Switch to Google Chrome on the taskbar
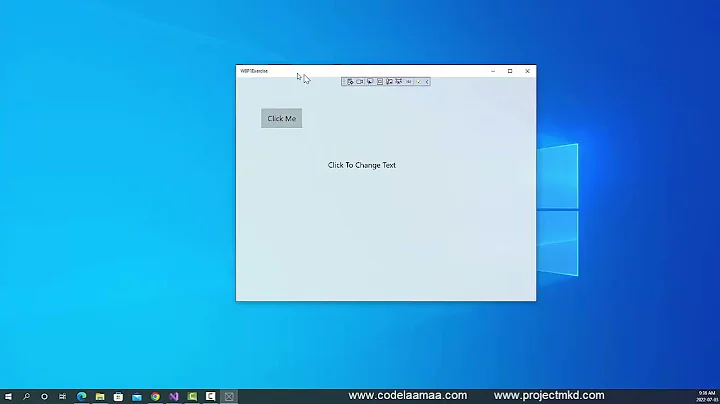Screen dimensions: 720x404 155,396
